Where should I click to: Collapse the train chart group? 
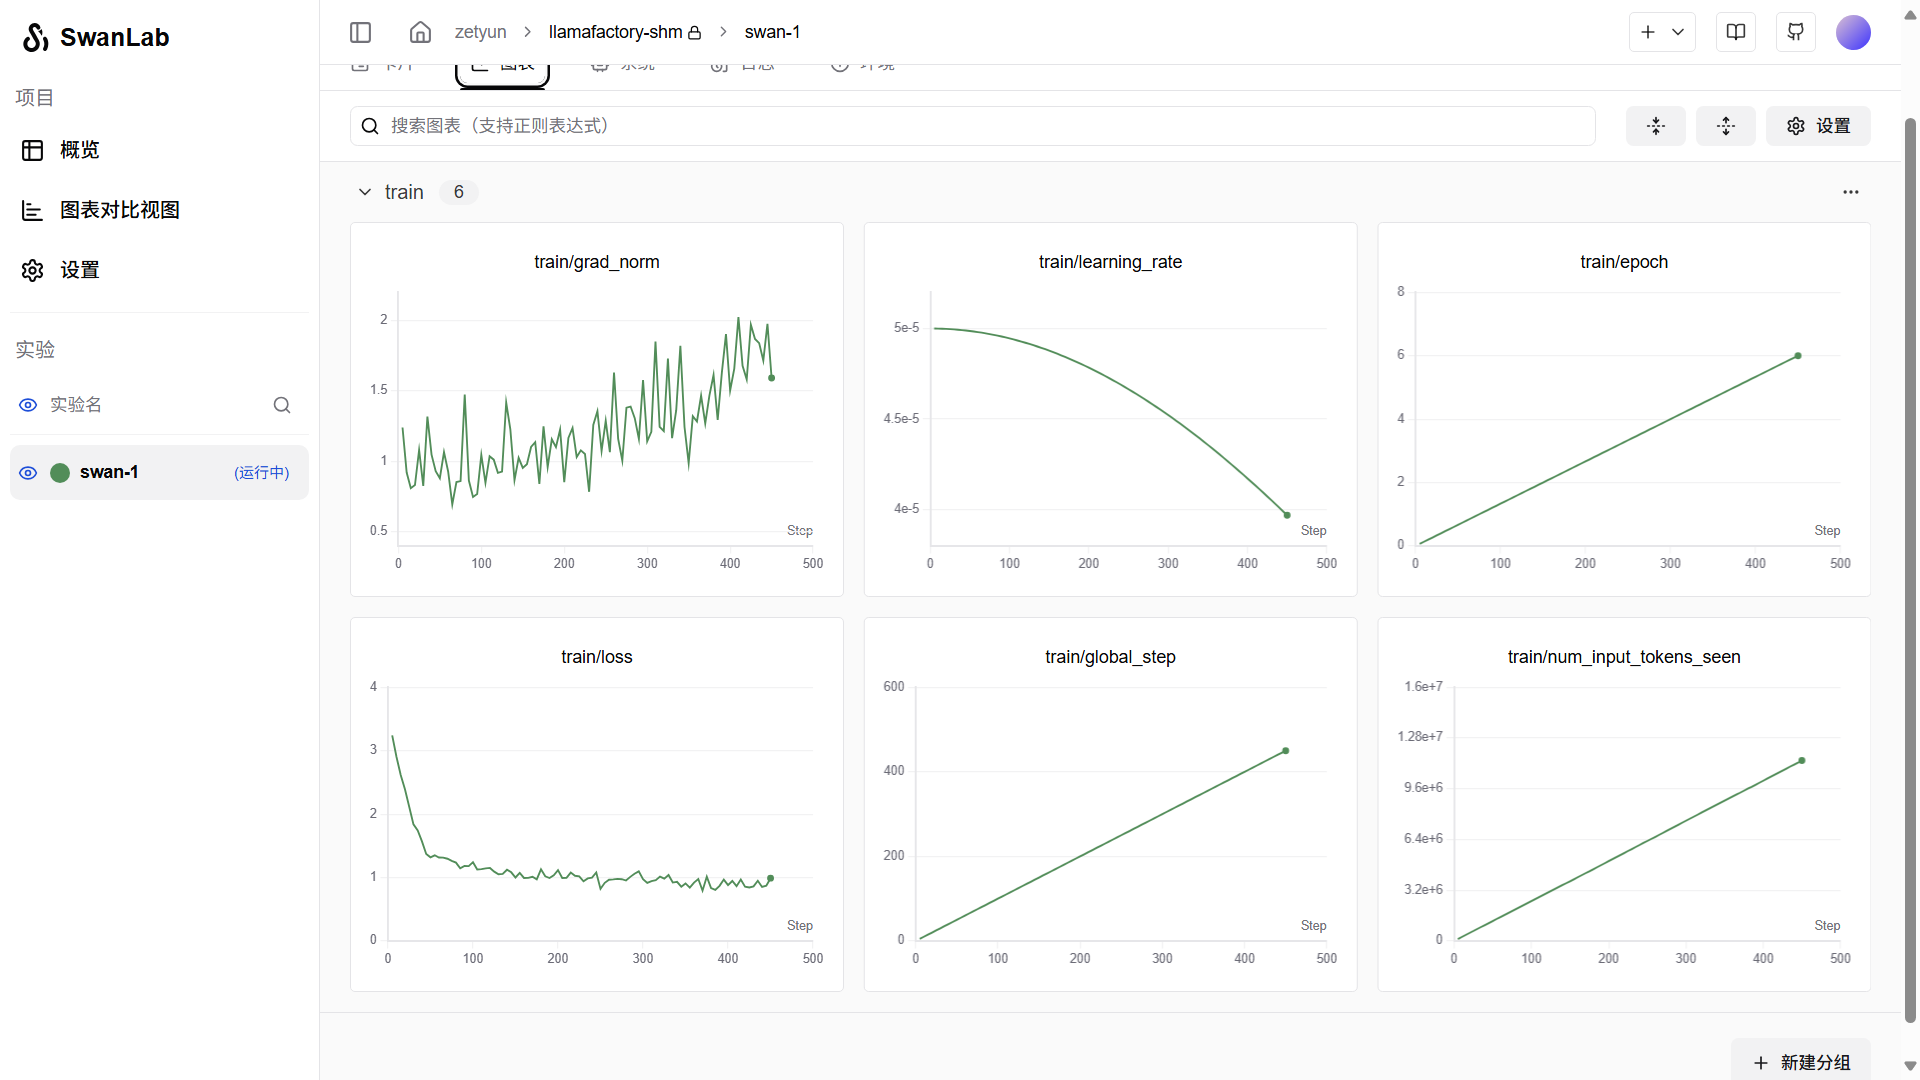tap(365, 192)
